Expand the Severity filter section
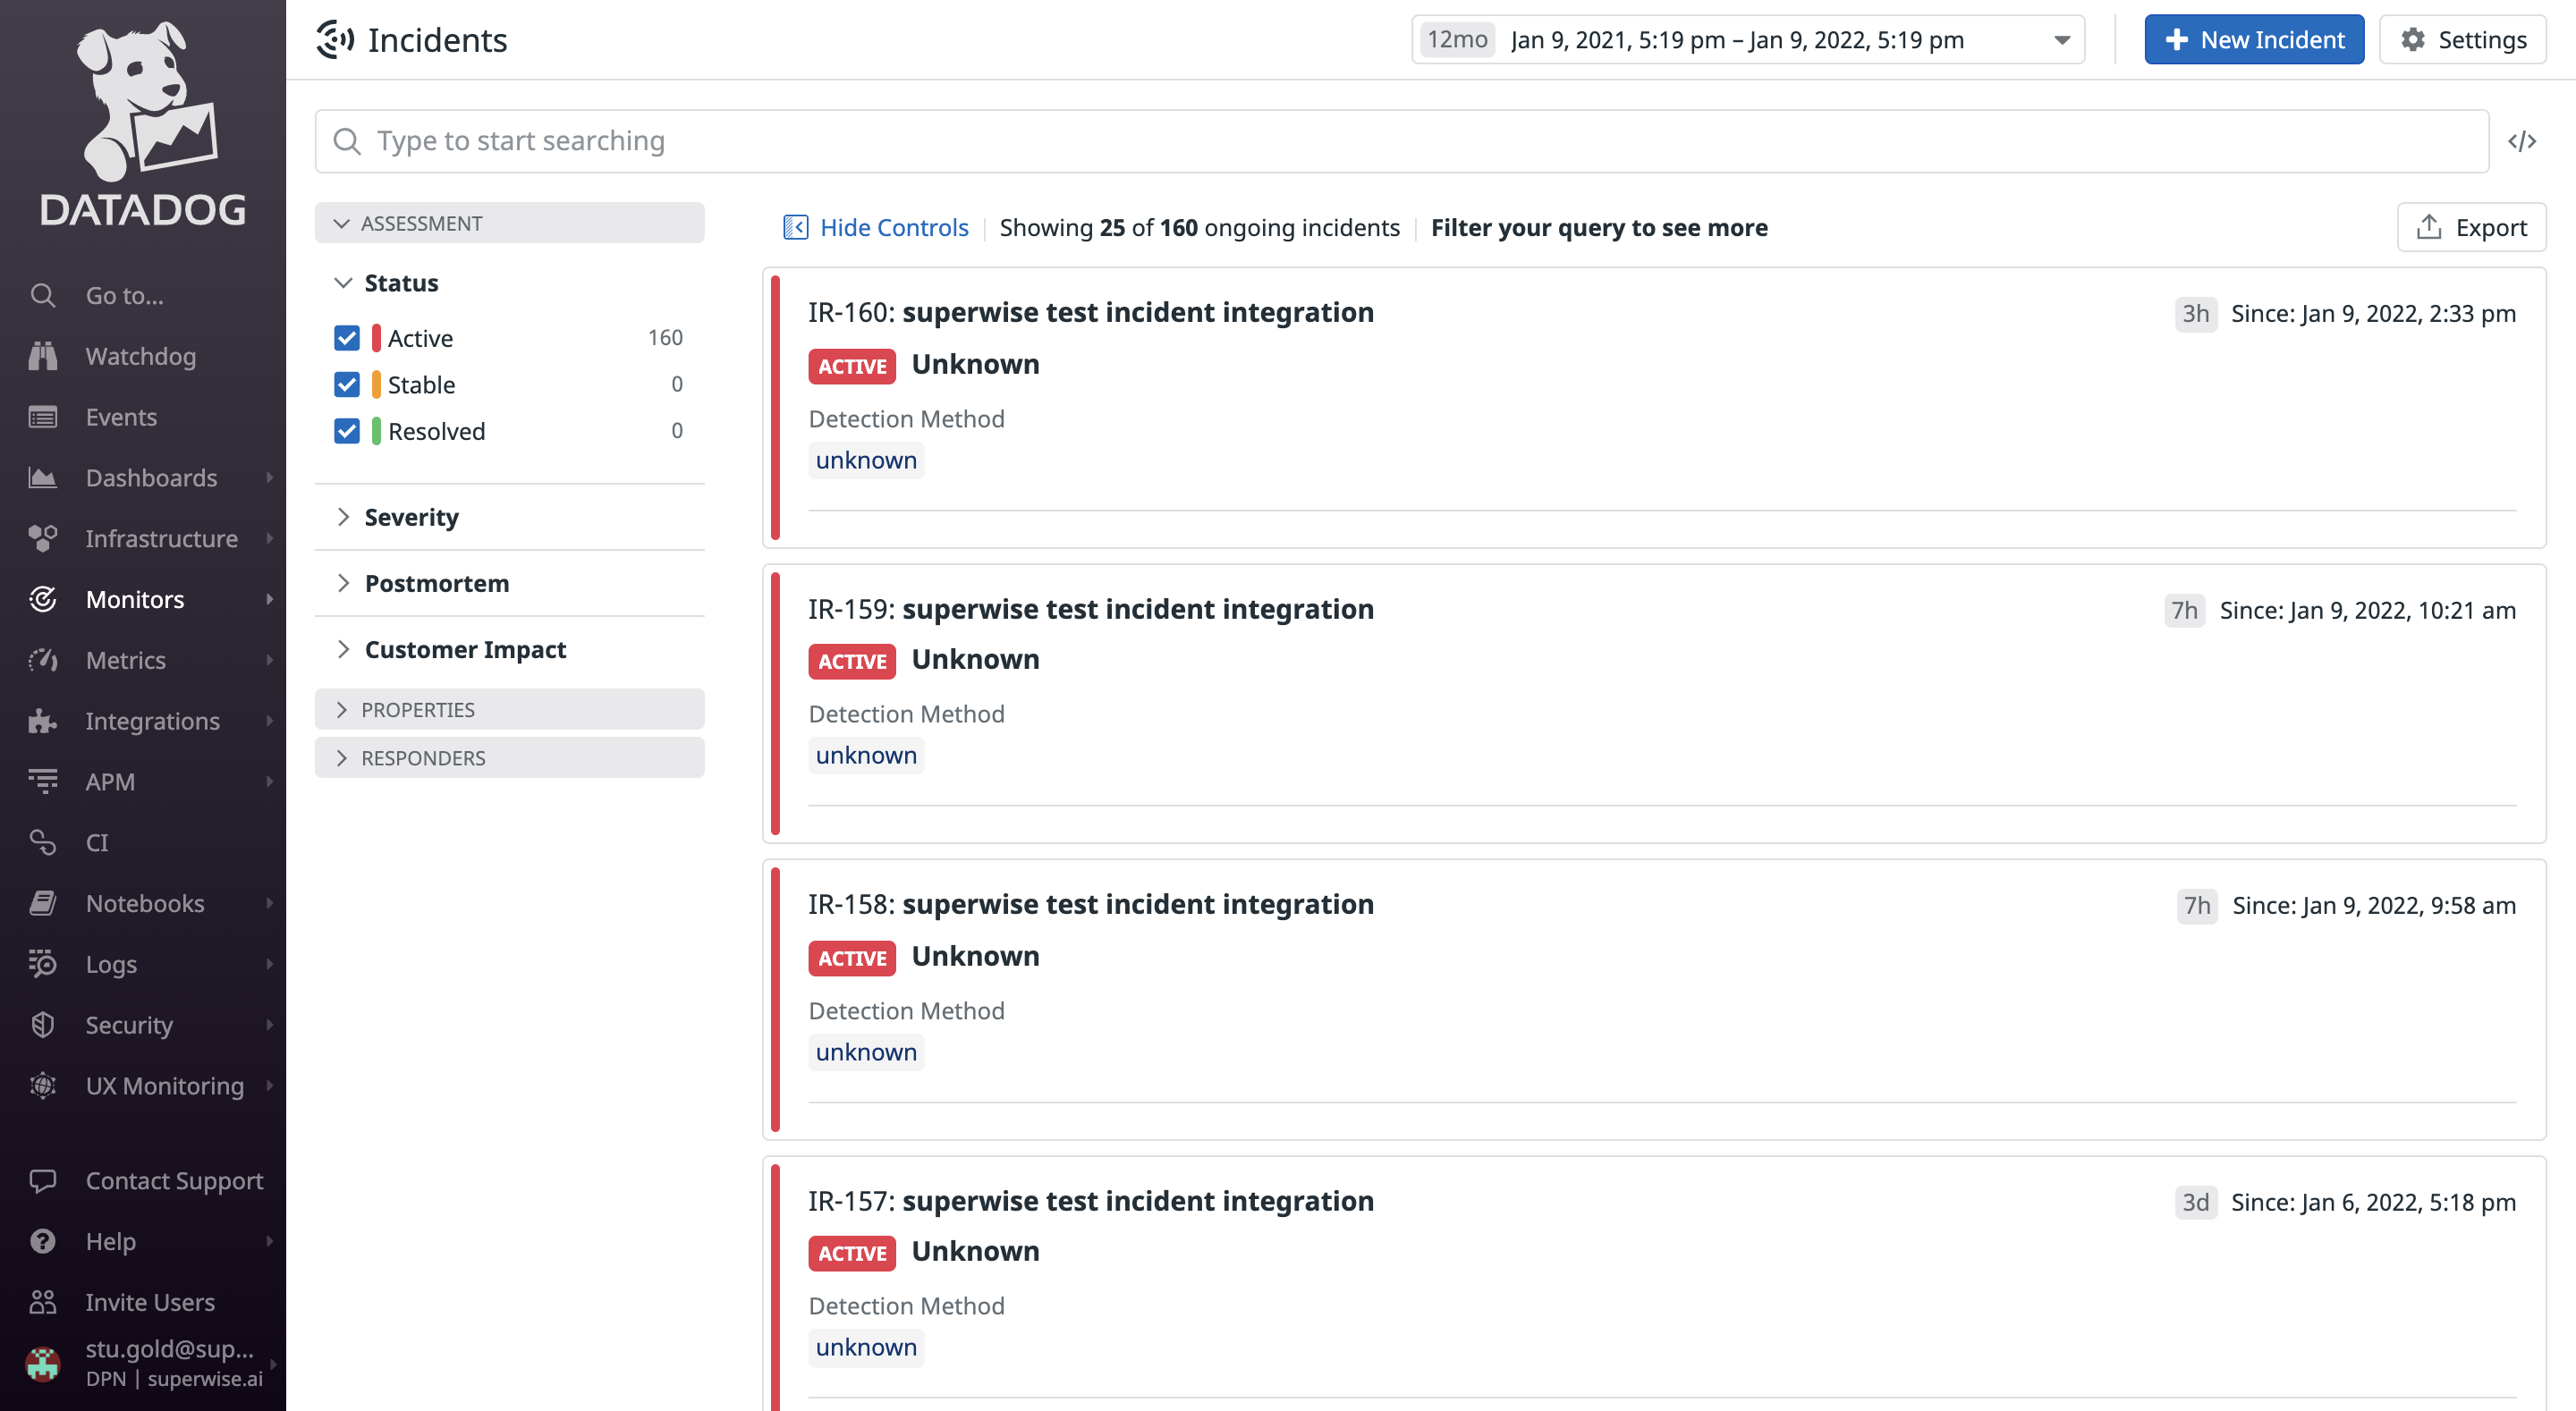 [411, 517]
